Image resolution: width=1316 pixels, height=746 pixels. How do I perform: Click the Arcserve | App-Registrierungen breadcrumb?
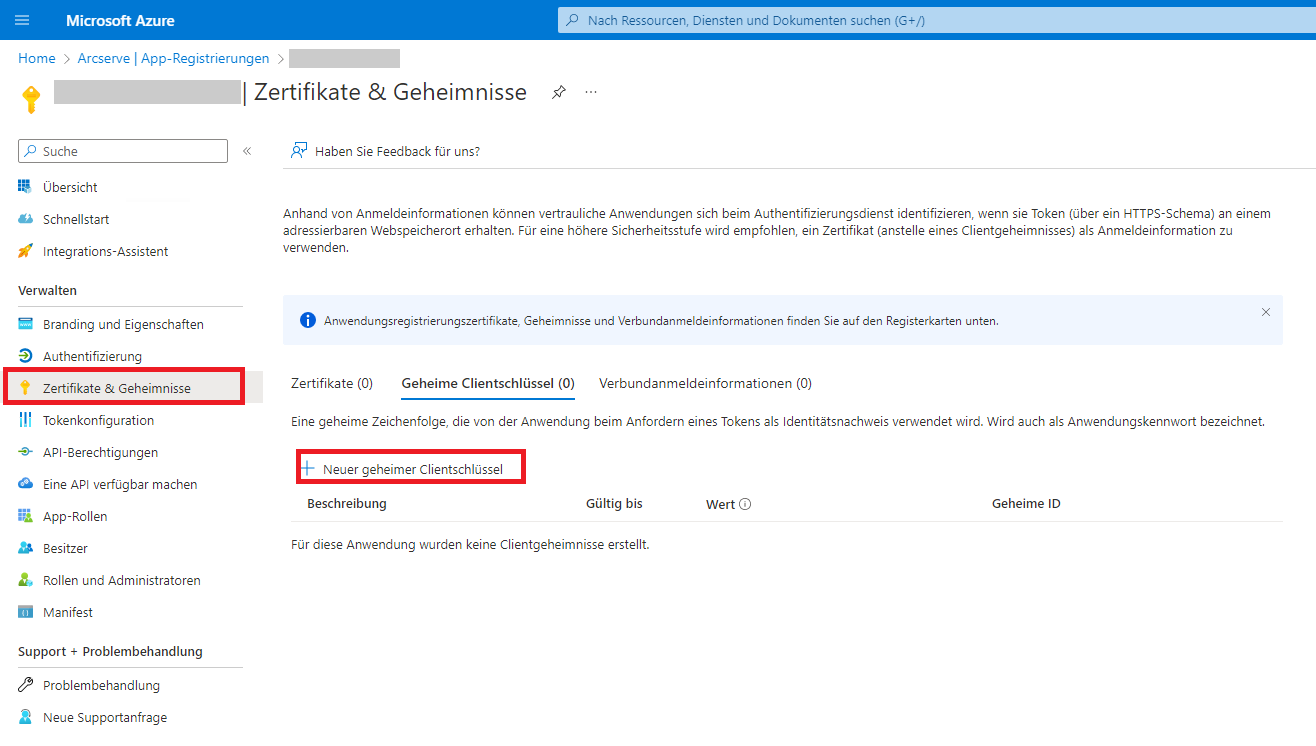173,58
